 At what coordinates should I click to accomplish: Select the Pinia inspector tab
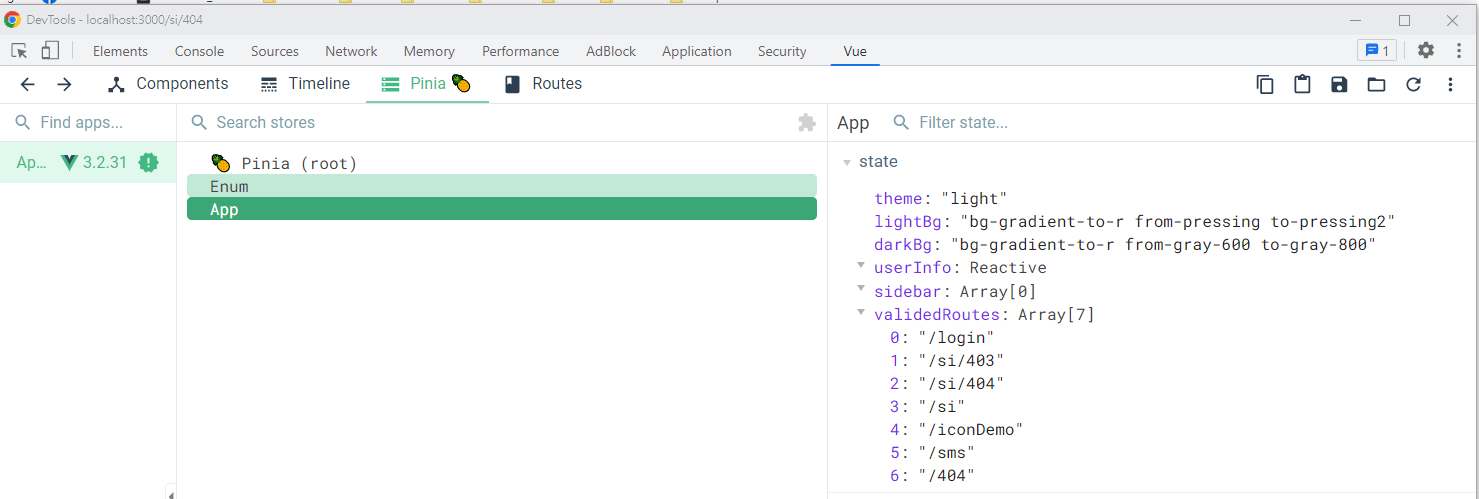click(x=427, y=84)
